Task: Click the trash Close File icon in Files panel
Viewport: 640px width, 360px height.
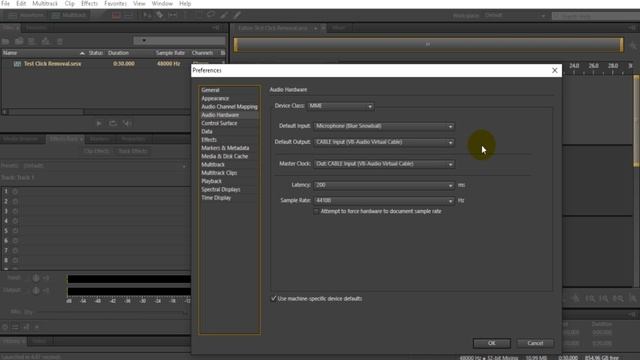Action: [x=60, y=41]
